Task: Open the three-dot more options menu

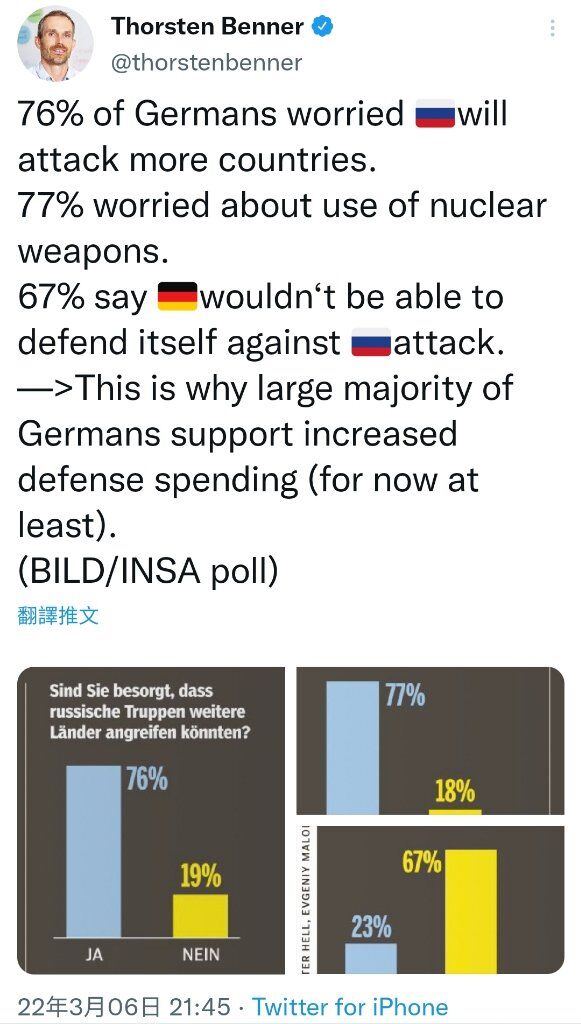Action: tap(552, 28)
